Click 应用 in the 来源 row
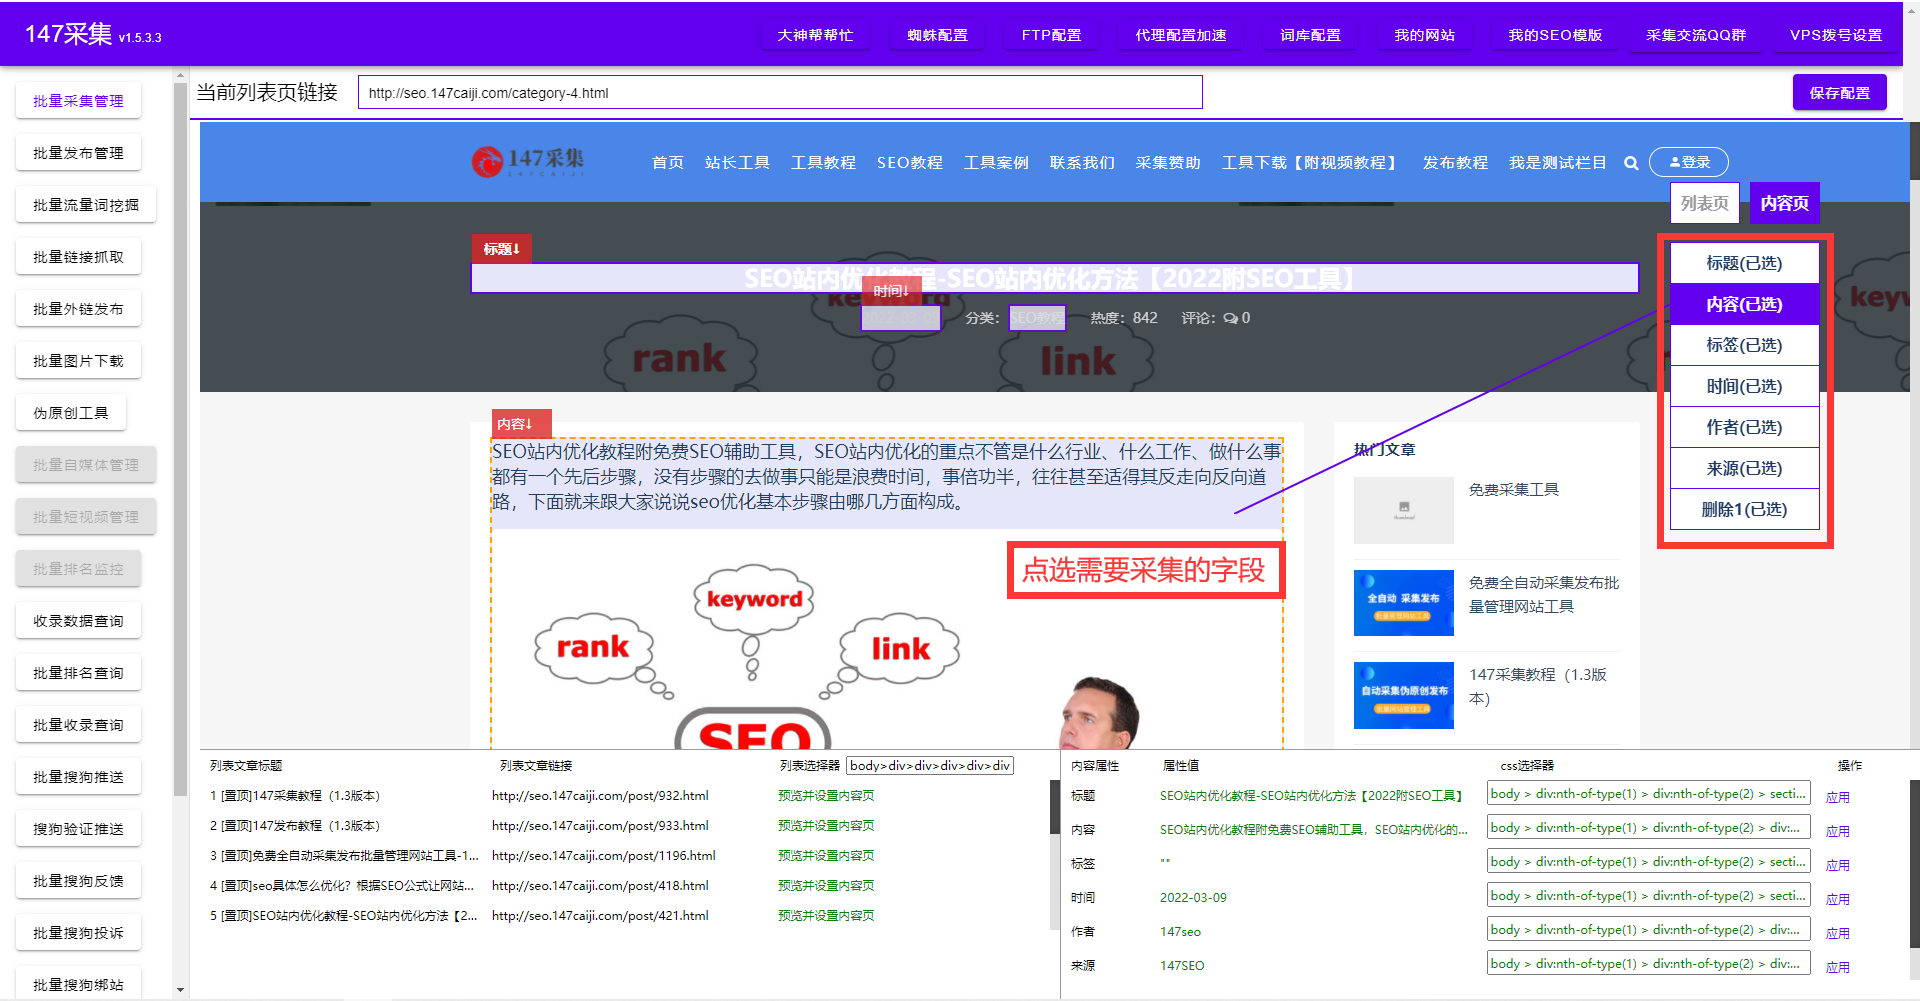Image resolution: width=1920 pixels, height=1001 pixels. (1837, 967)
